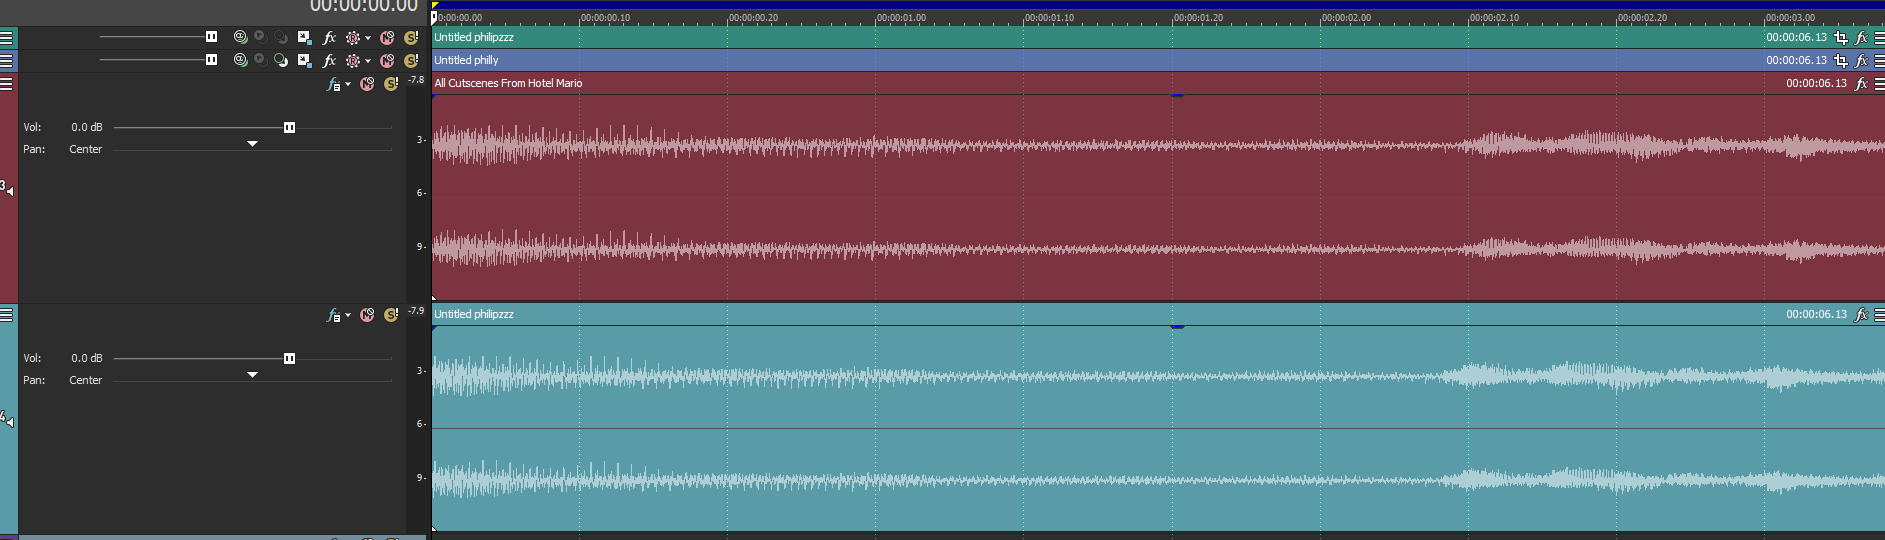This screenshot has width=1885, height=540.
Task: Mute the first video track
Action: click(387, 37)
